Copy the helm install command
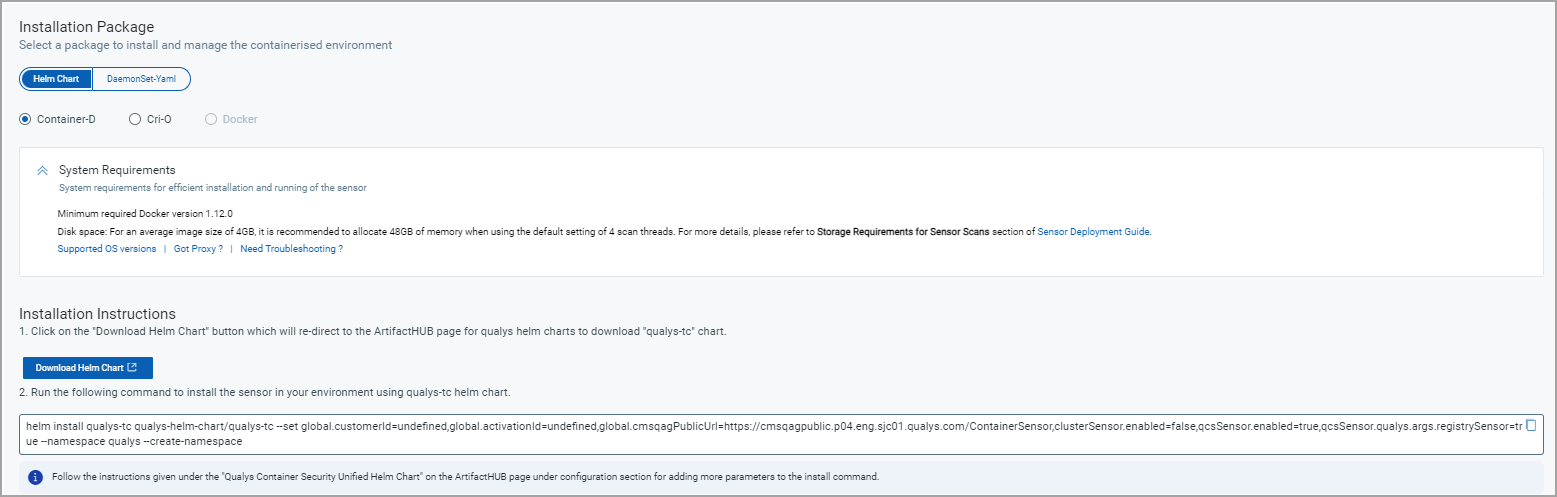Image resolution: width=1557 pixels, height=497 pixels. click(x=1530, y=426)
